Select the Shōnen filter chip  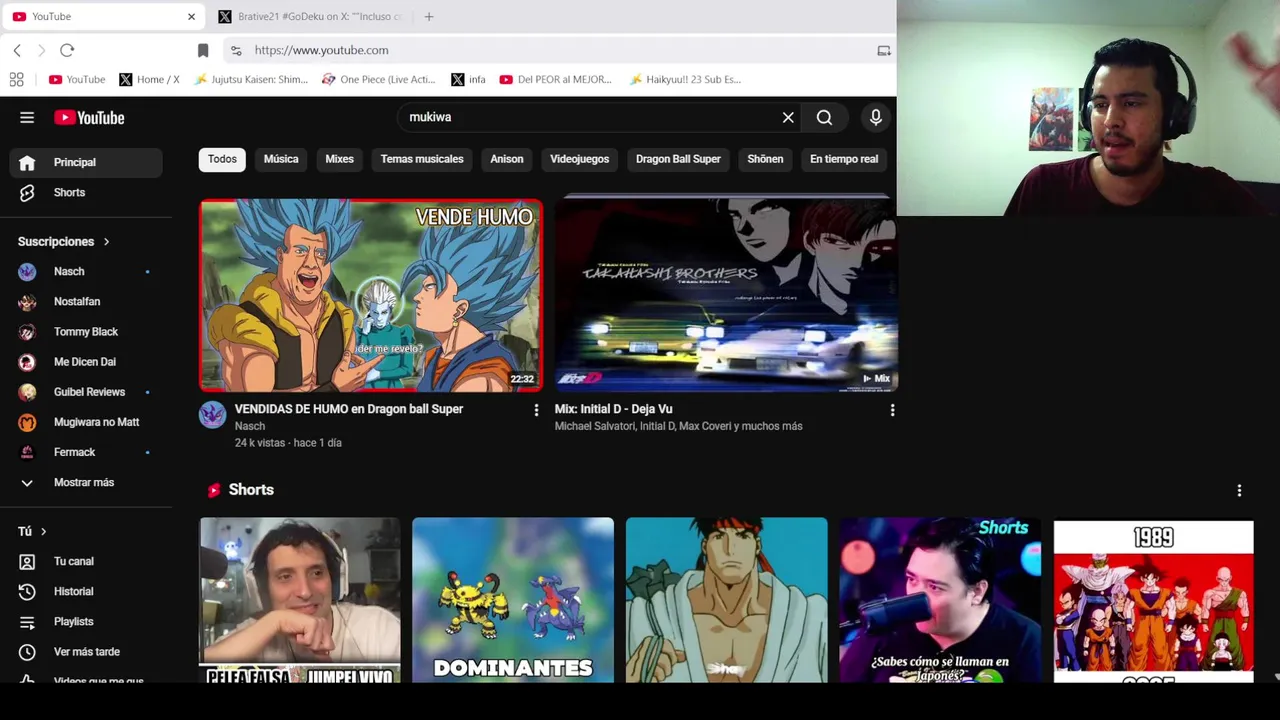coord(765,159)
